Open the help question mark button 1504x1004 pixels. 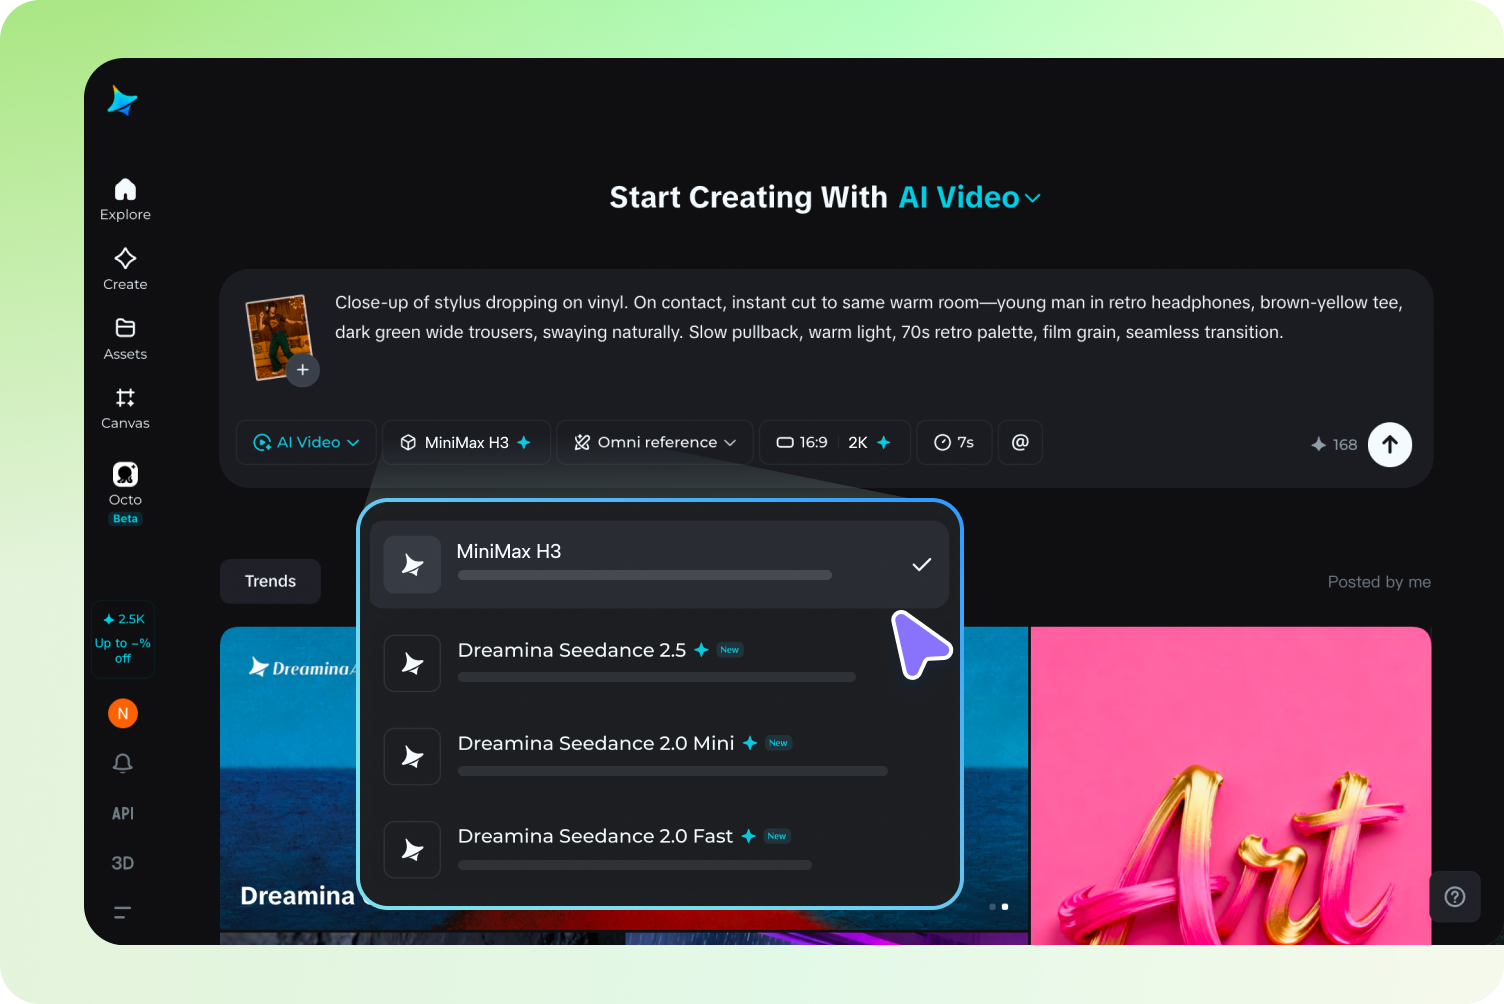tap(1455, 897)
